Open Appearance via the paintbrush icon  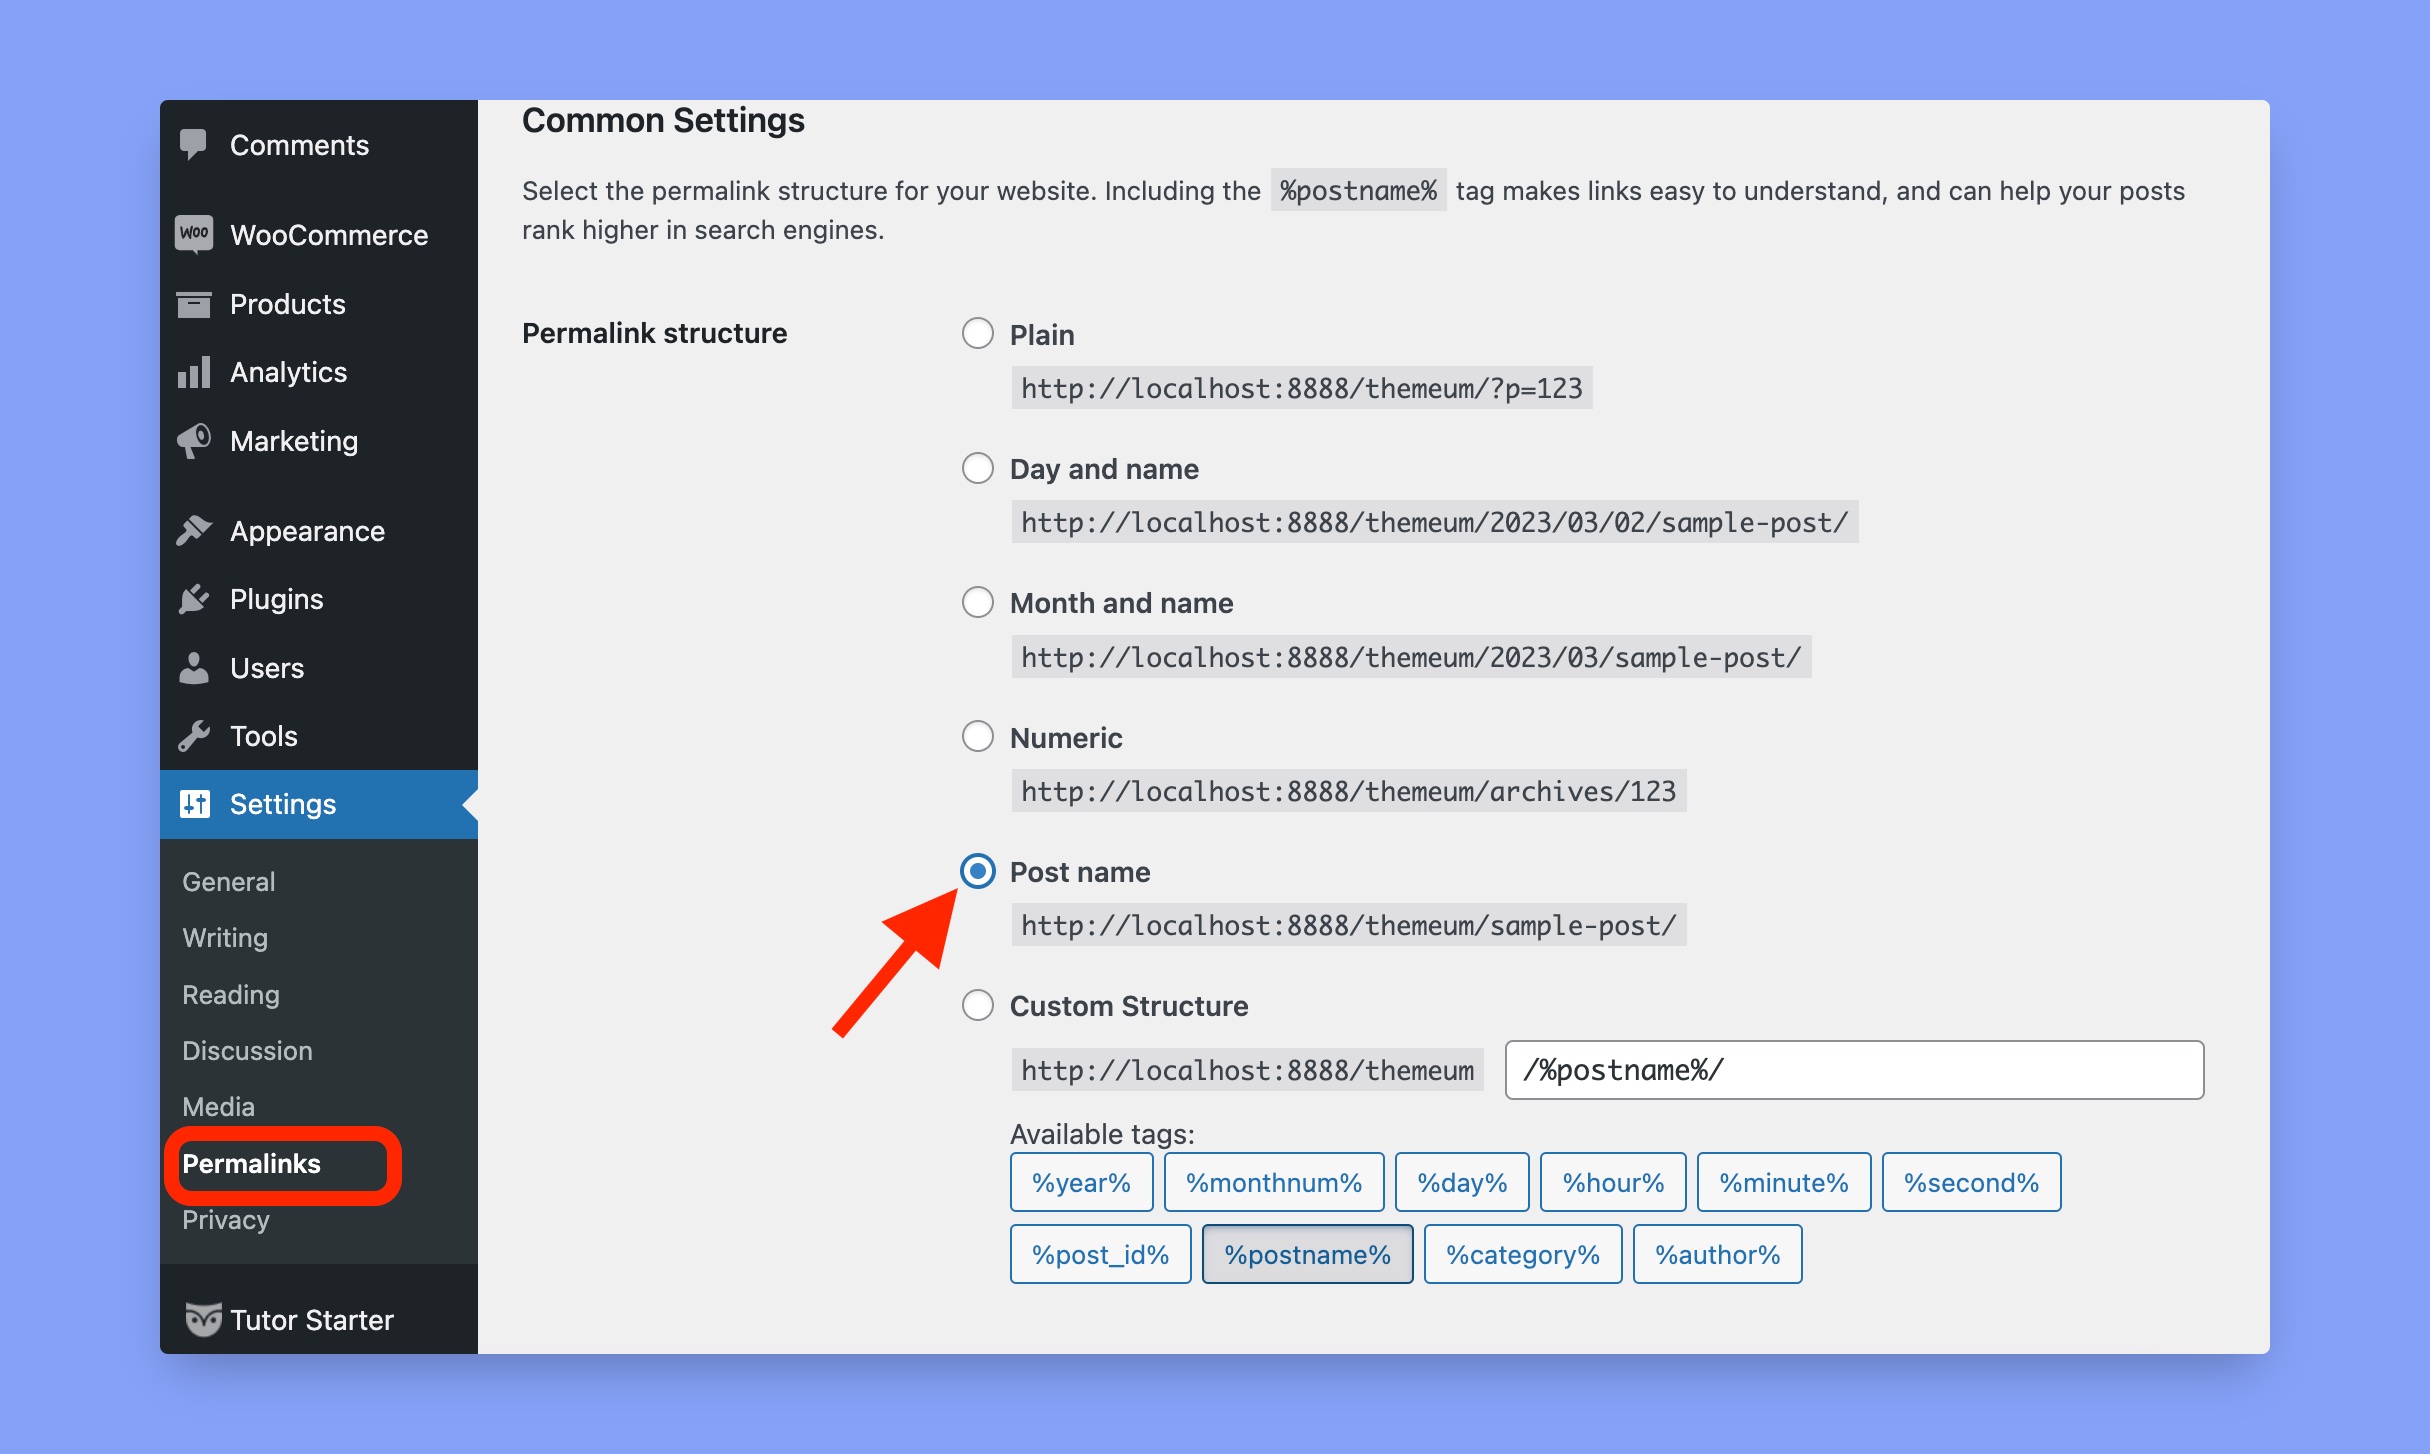click(194, 531)
